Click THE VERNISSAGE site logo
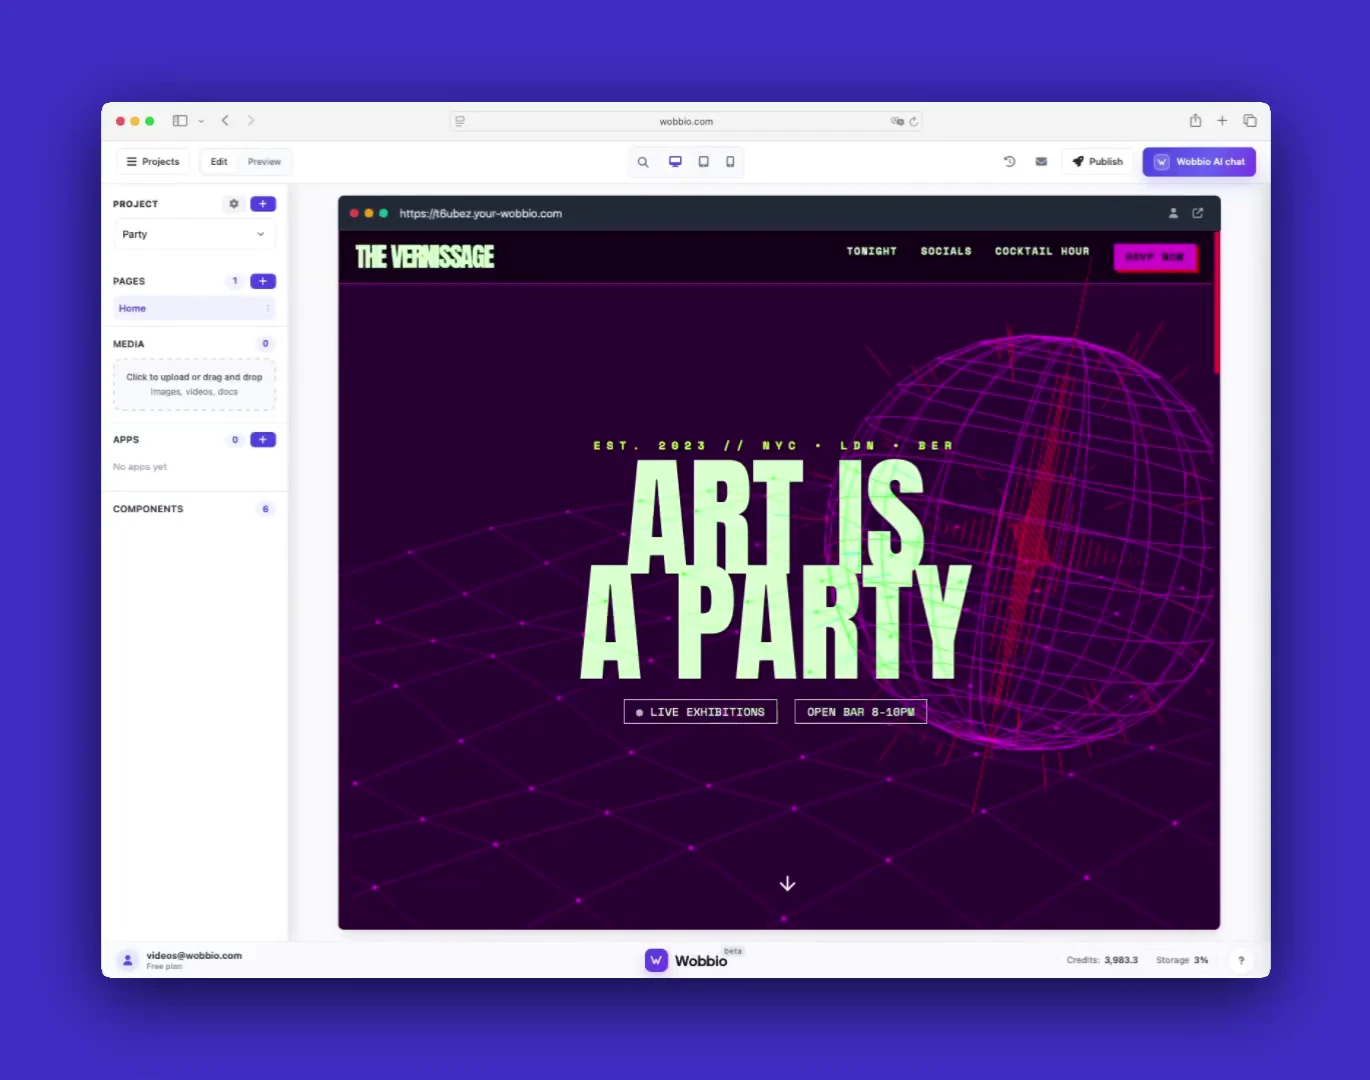1370x1080 pixels. point(425,257)
